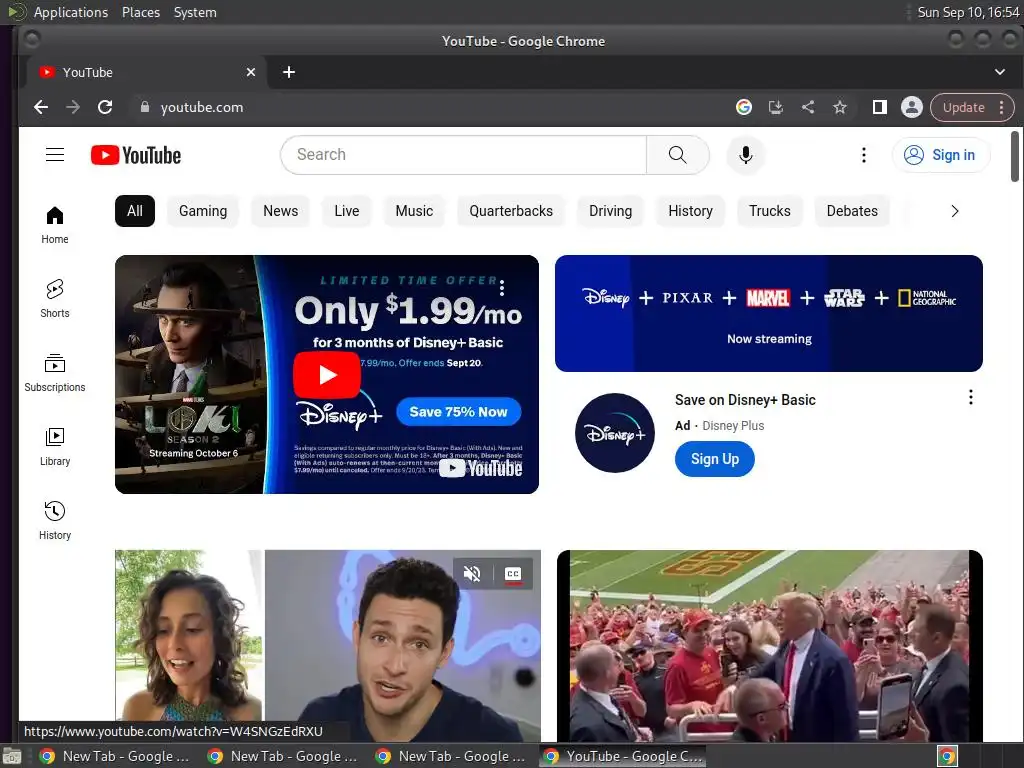Click the install app icon in address bar
The height and width of the screenshot is (768, 1024).
tap(776, 107)
